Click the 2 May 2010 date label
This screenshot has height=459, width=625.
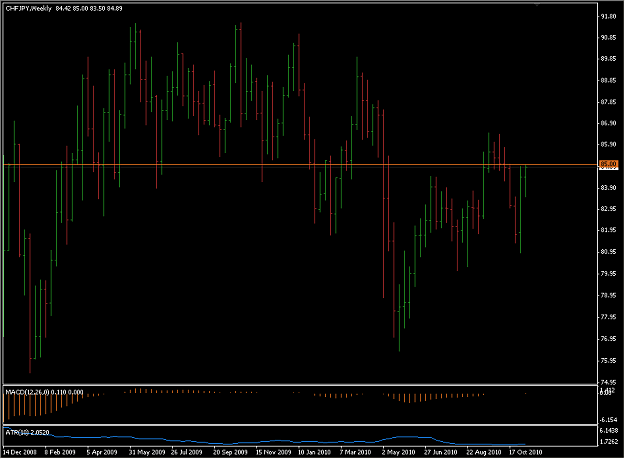[x=398, y=452]
